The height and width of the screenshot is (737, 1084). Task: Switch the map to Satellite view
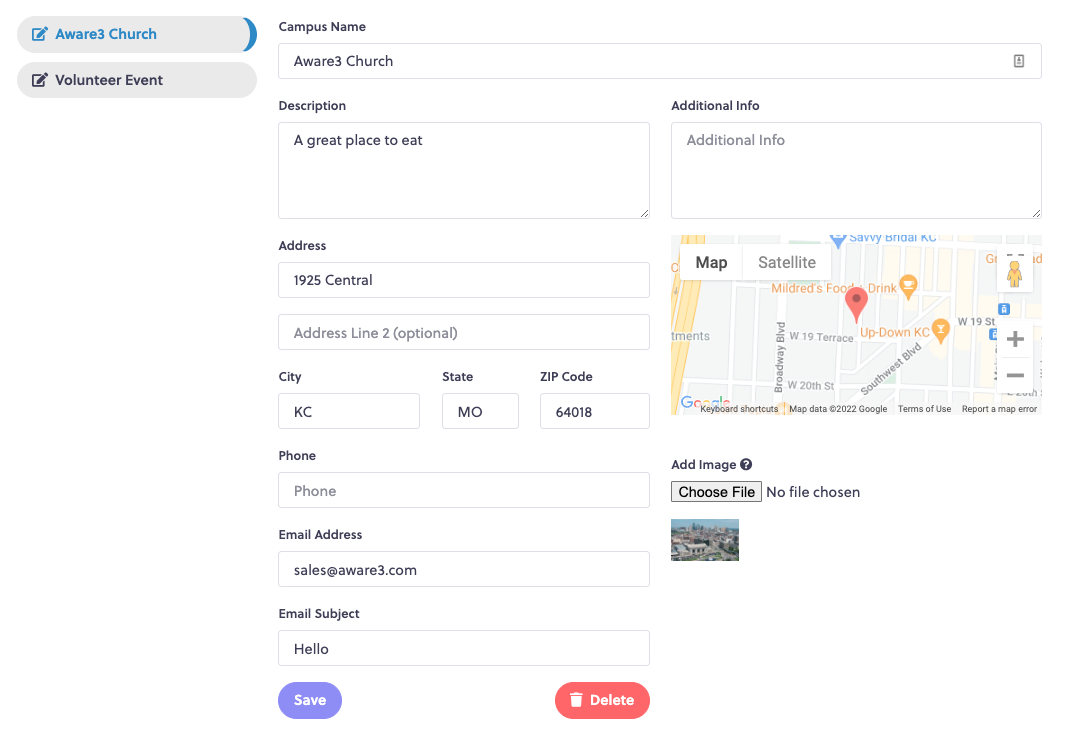787,263
